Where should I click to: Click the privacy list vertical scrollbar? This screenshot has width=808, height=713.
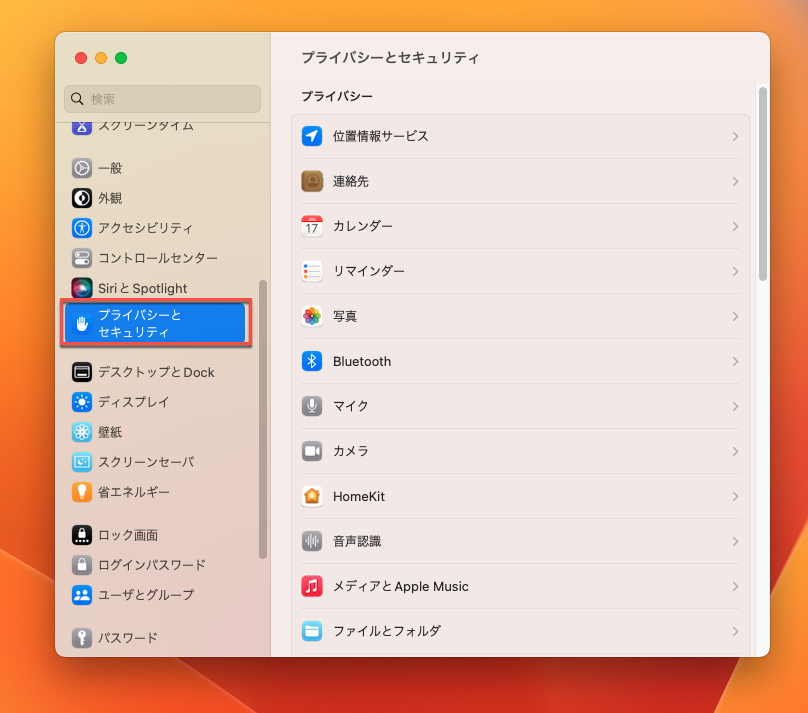pos(763,180)
